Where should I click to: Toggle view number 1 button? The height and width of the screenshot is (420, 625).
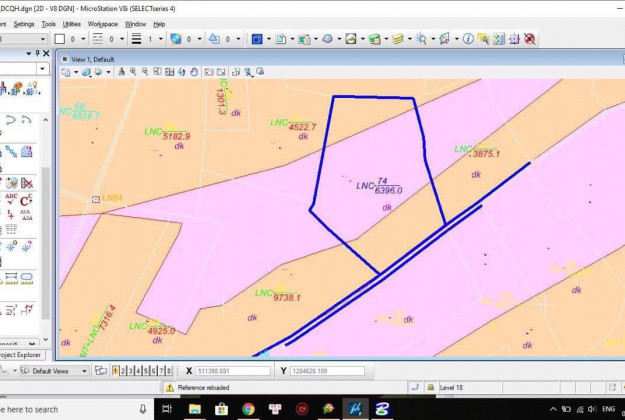(115, 371)
